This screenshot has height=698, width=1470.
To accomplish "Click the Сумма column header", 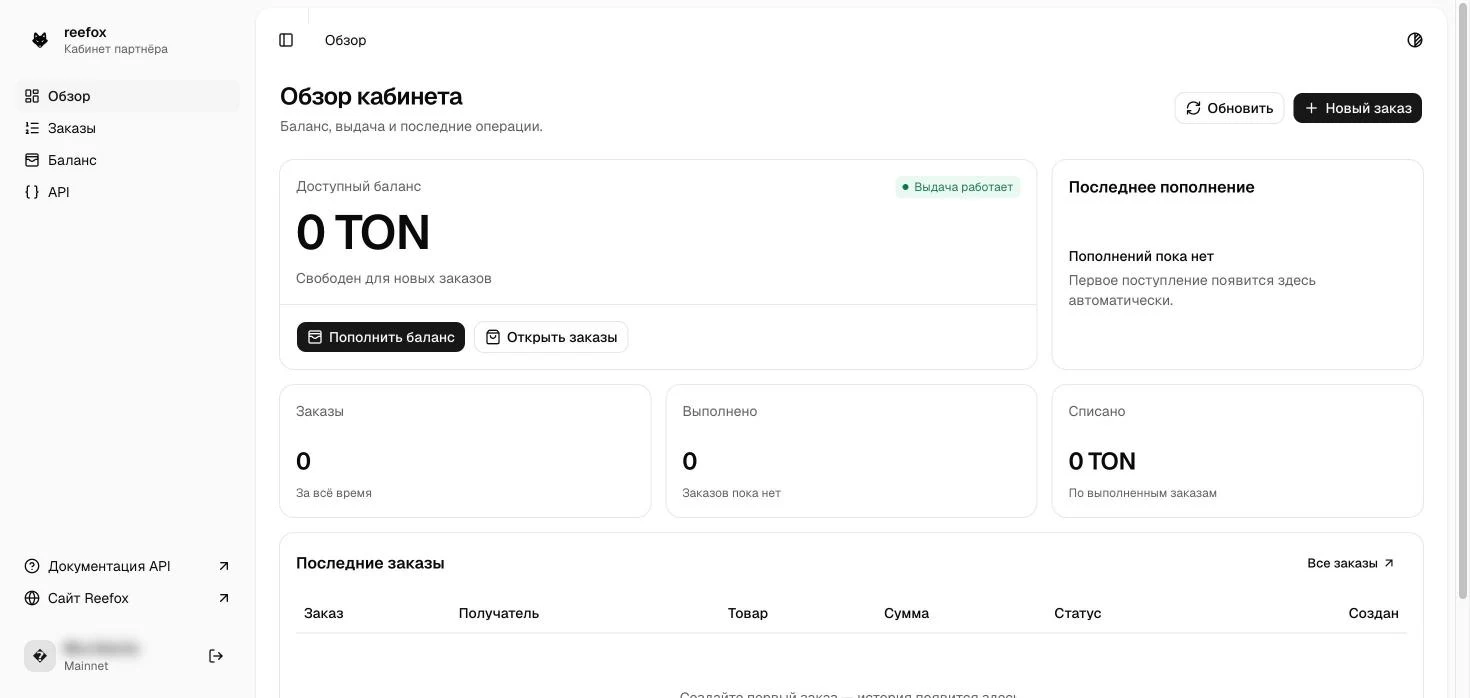I will (x=906, y=613).
